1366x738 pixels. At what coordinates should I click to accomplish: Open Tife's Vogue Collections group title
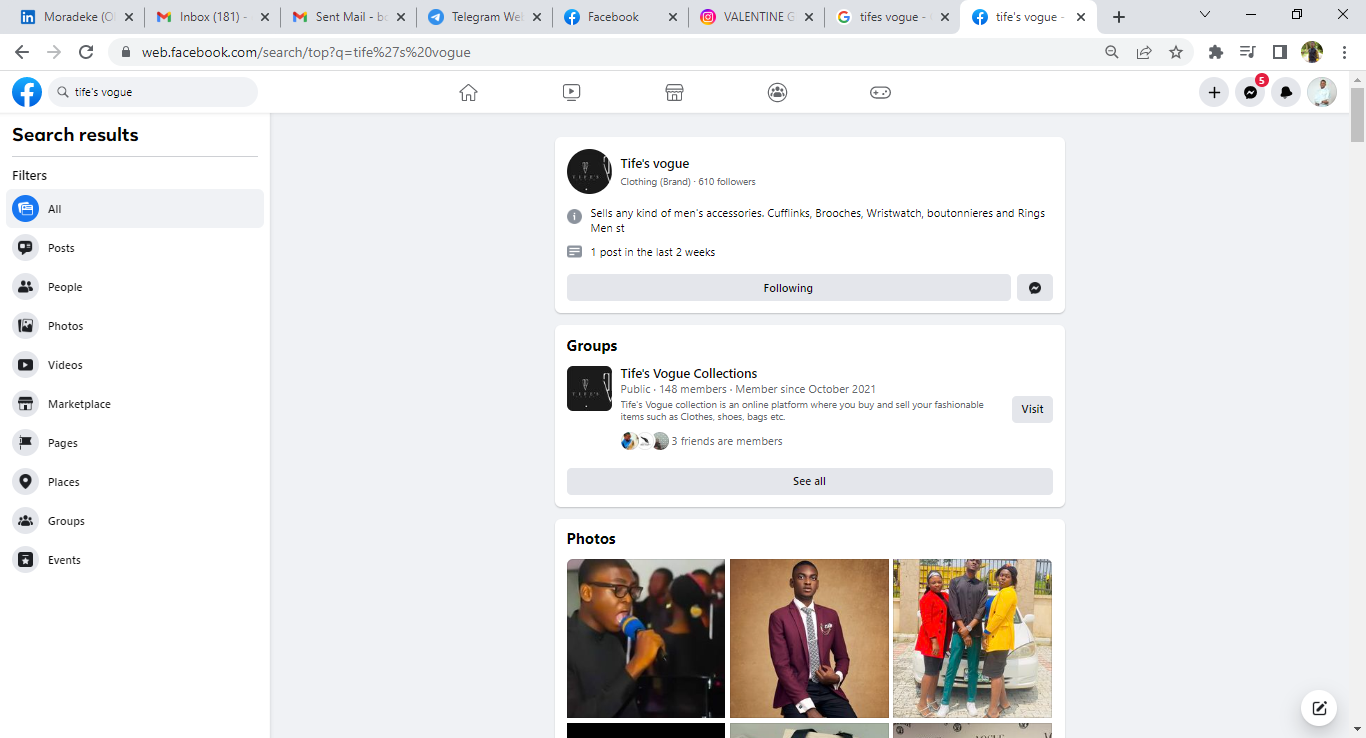click(x=689, y=373)
